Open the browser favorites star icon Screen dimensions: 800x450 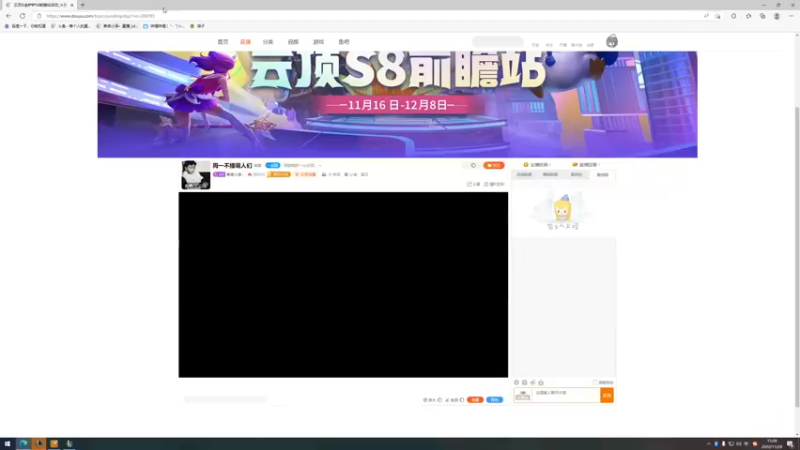(748, 16)
